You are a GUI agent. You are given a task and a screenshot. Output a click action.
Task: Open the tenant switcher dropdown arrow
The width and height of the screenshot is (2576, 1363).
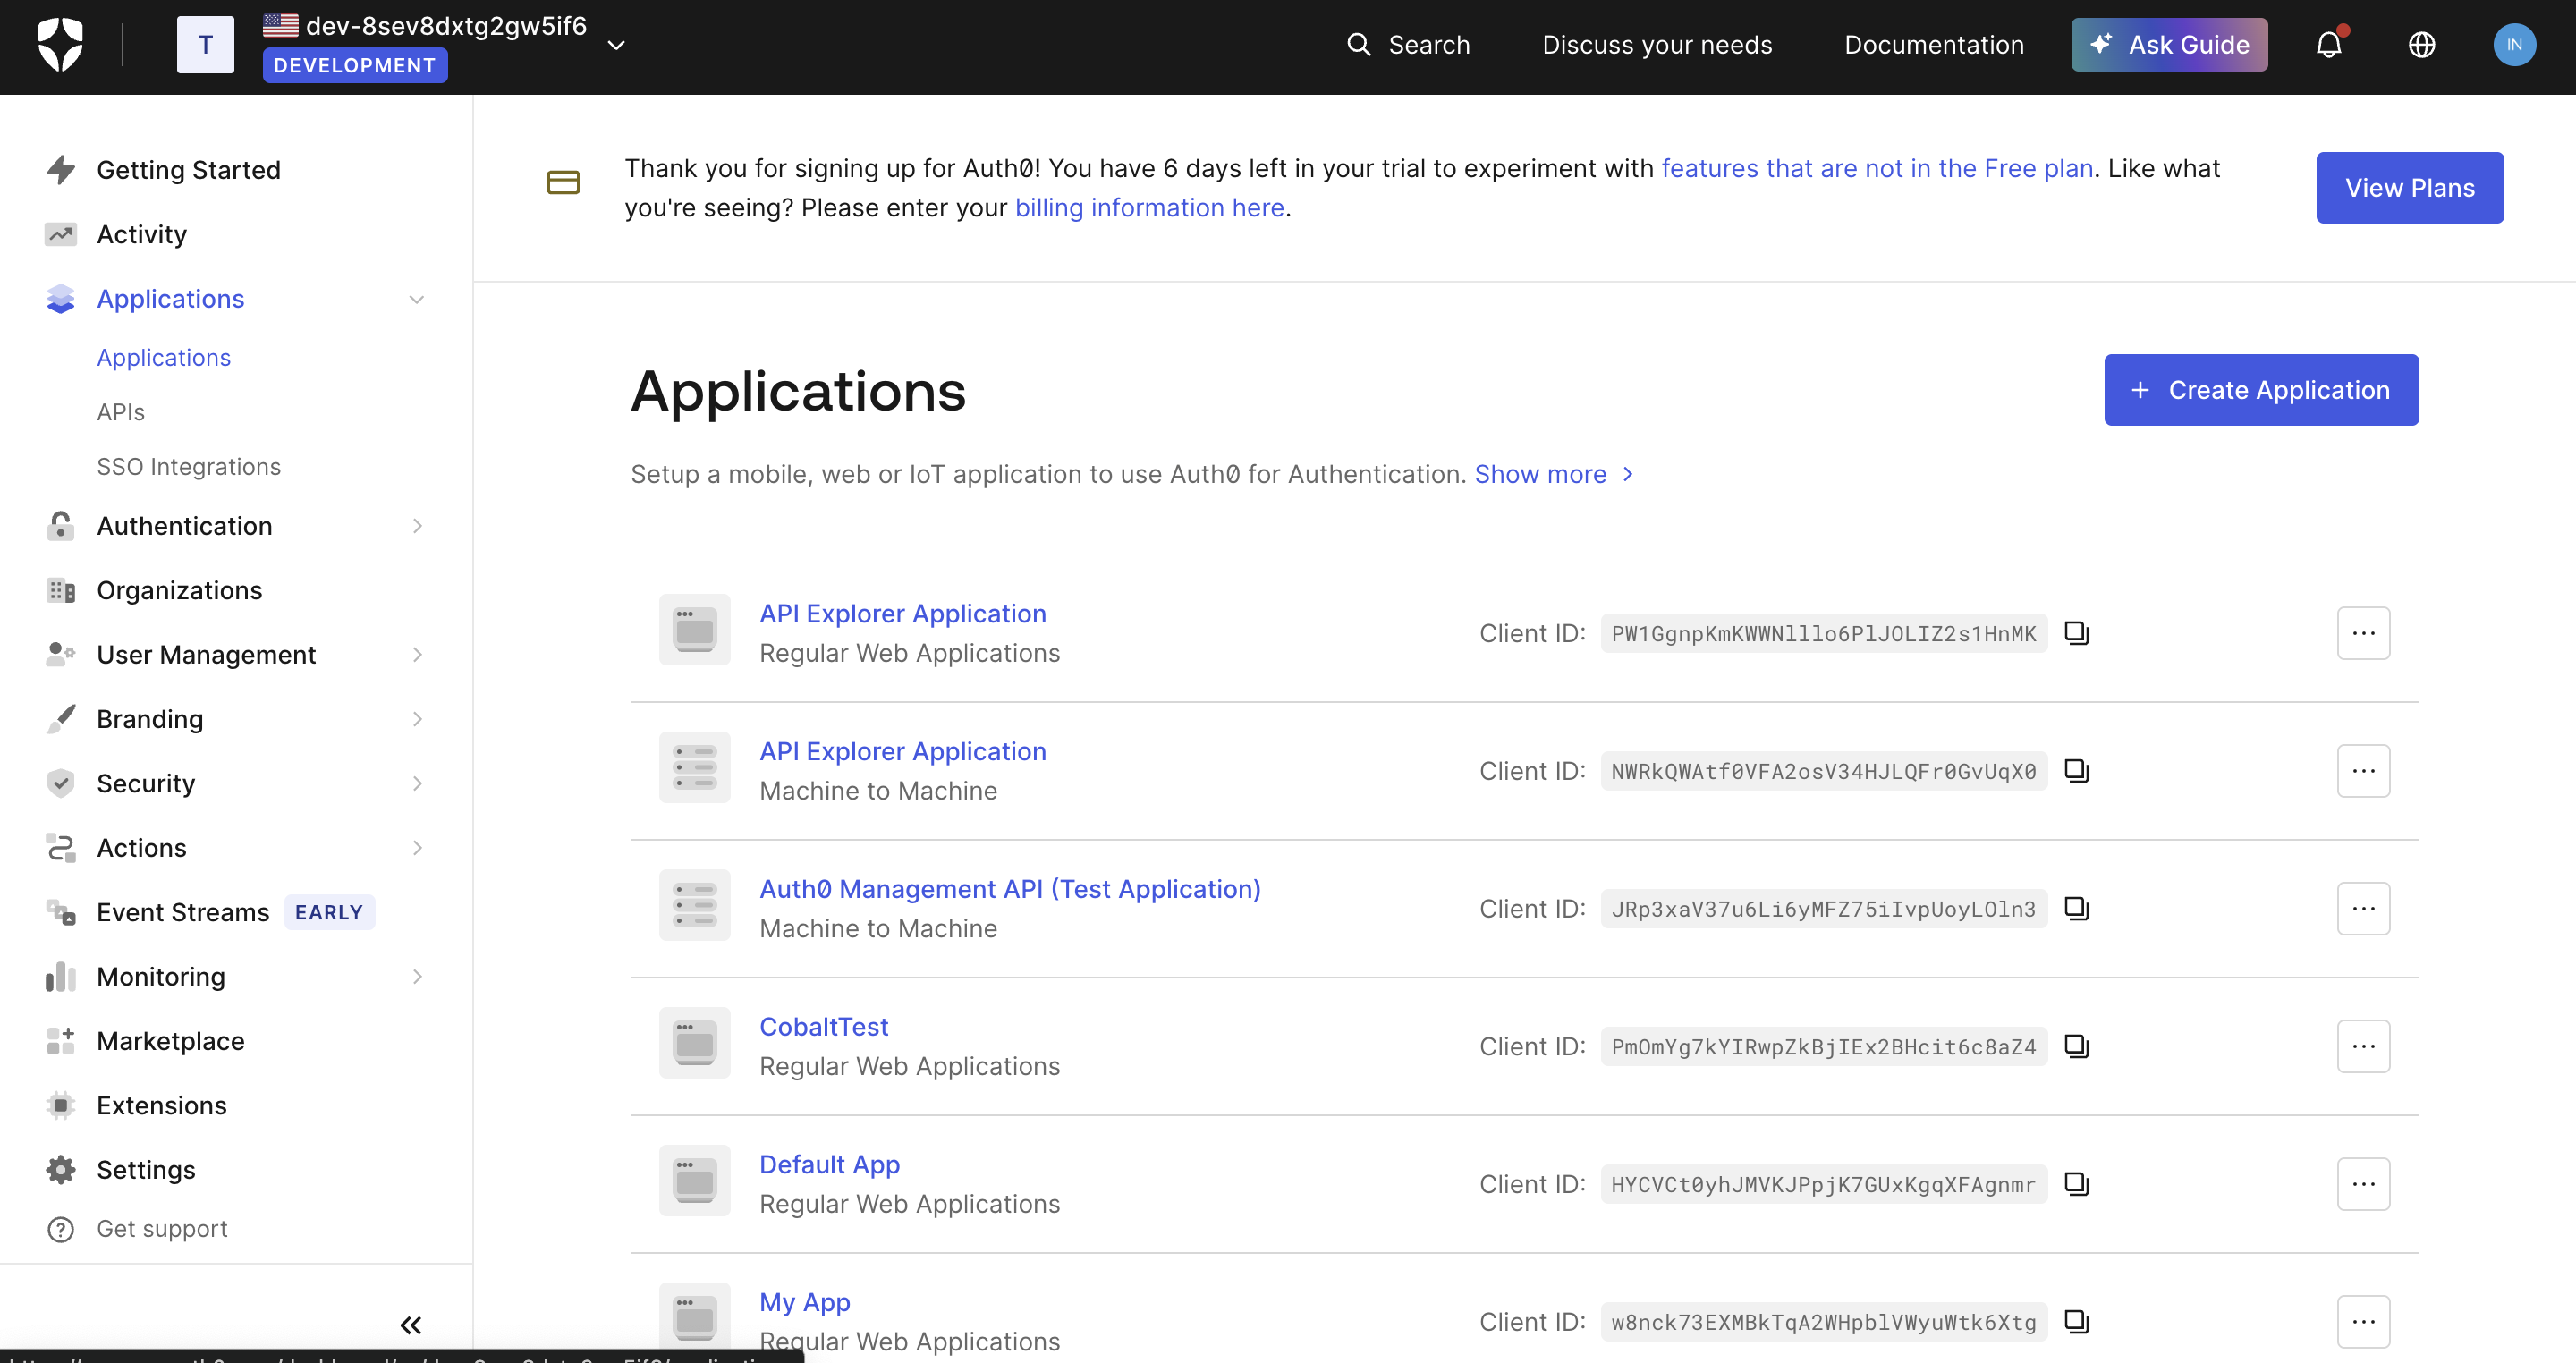point(616,45)
